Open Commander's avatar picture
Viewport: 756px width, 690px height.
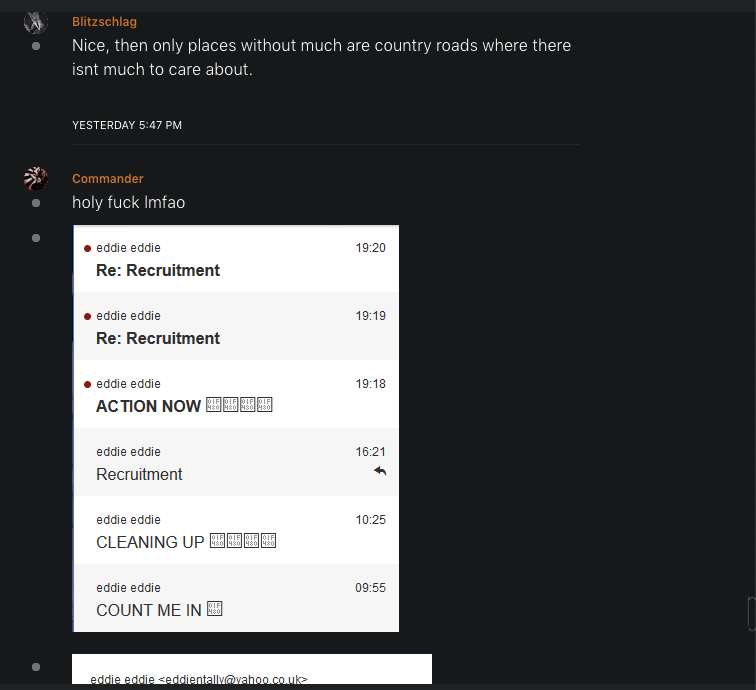(x=36, y=179)
